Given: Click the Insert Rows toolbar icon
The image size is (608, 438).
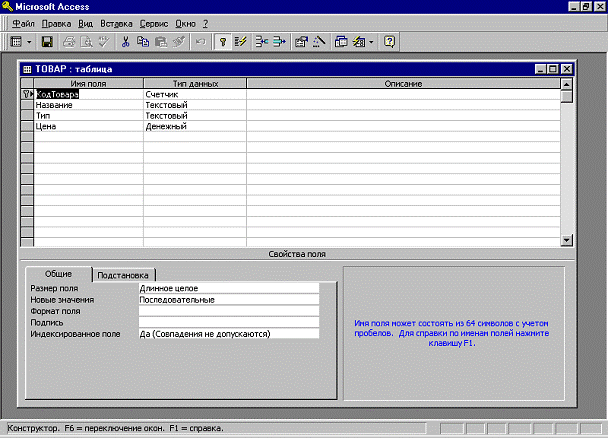Looking at the screenshot, I should (x=262, y=42).
